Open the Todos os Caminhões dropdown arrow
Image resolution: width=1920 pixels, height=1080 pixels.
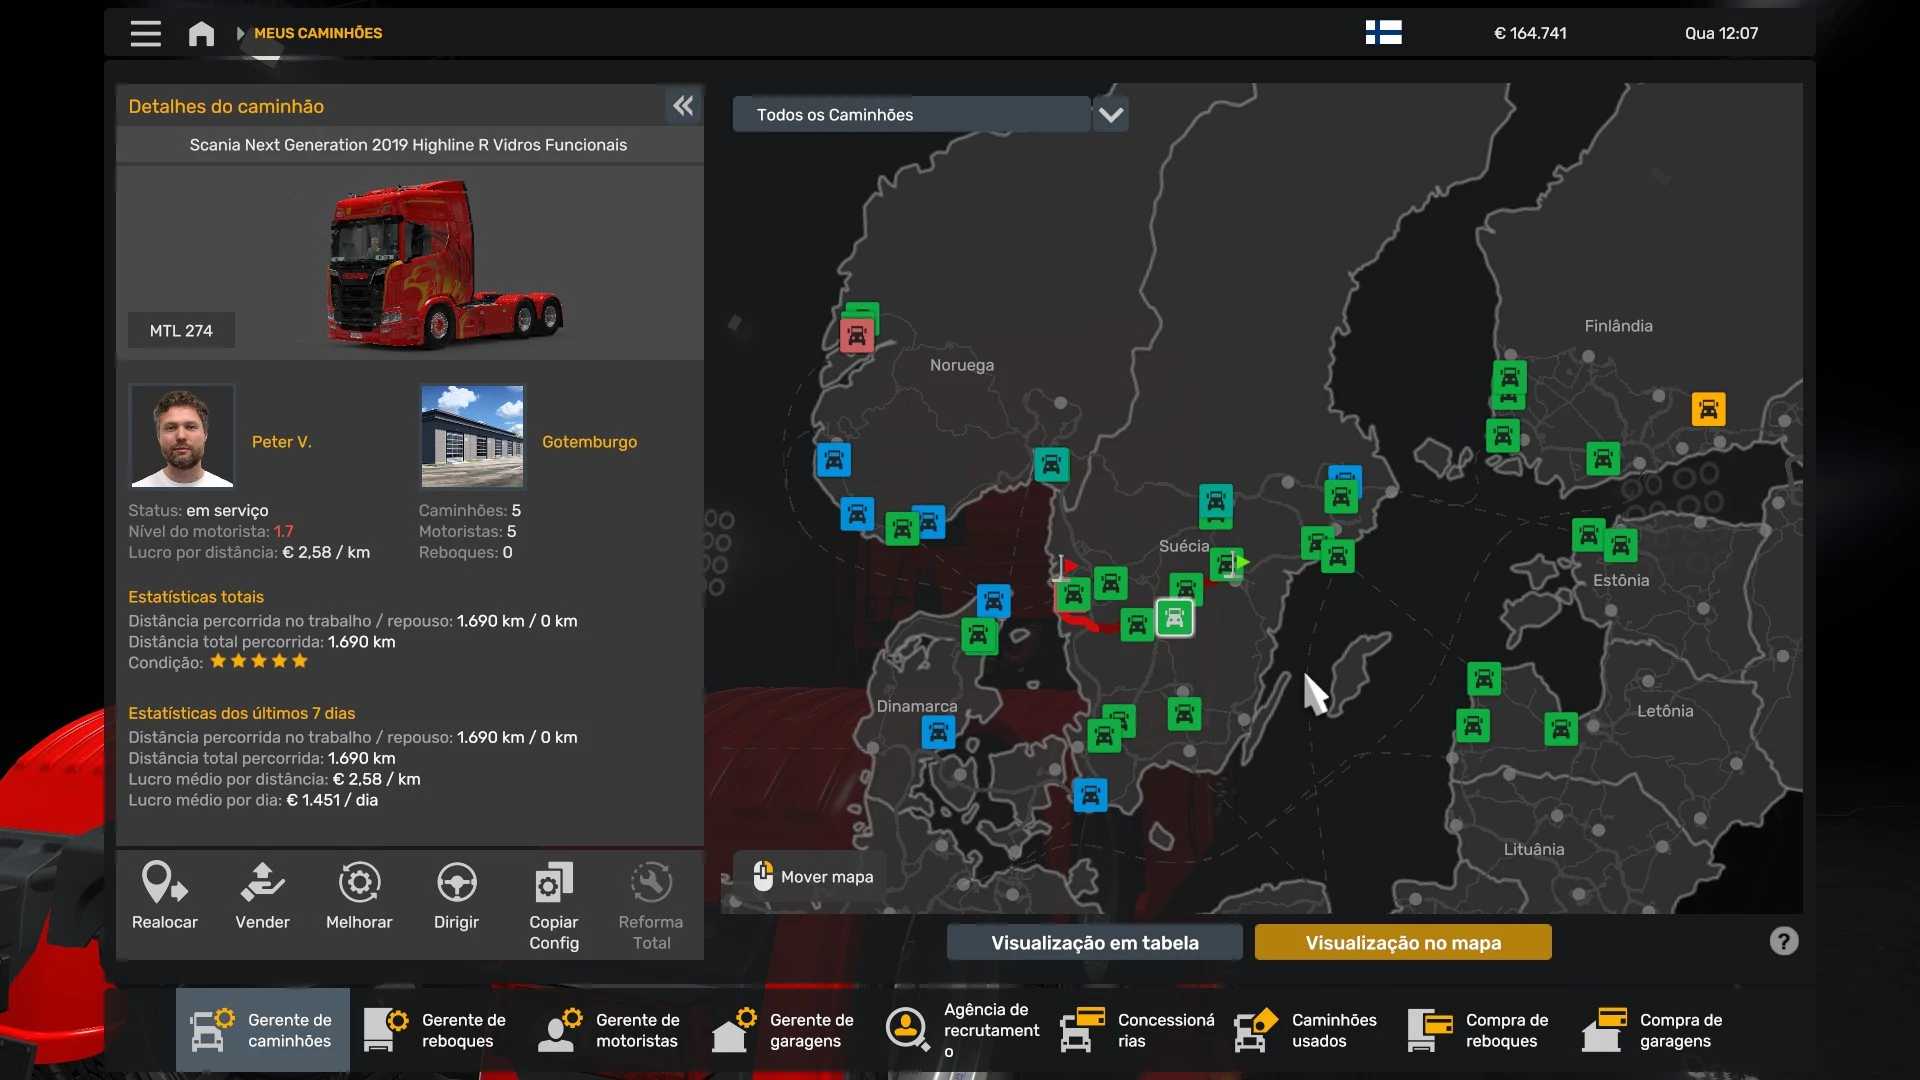click(x=1111, y=114)
